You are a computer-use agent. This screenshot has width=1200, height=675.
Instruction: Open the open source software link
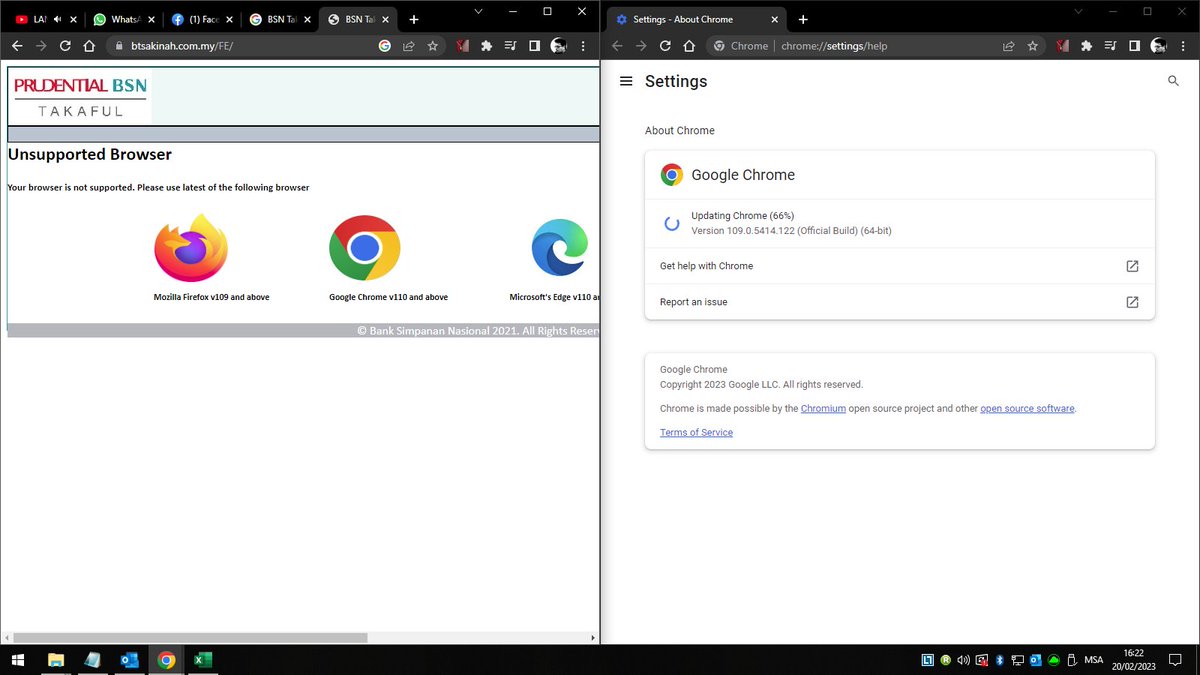[1027, 408]
